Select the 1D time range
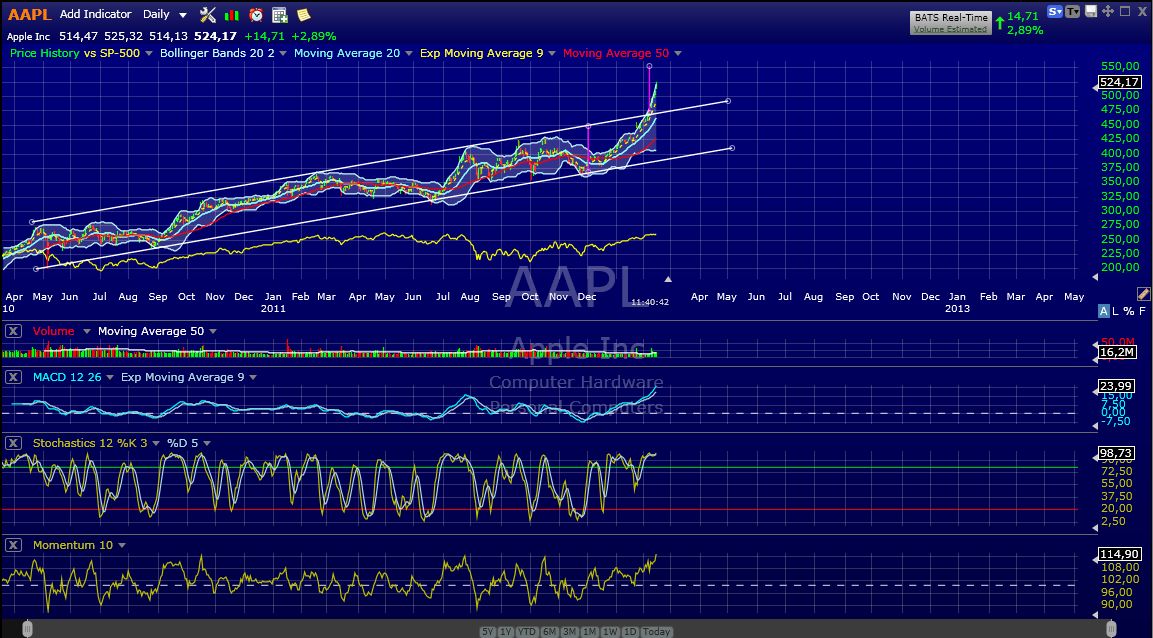This screenshot has width=1153, height=638. click(x=629, y=631)
